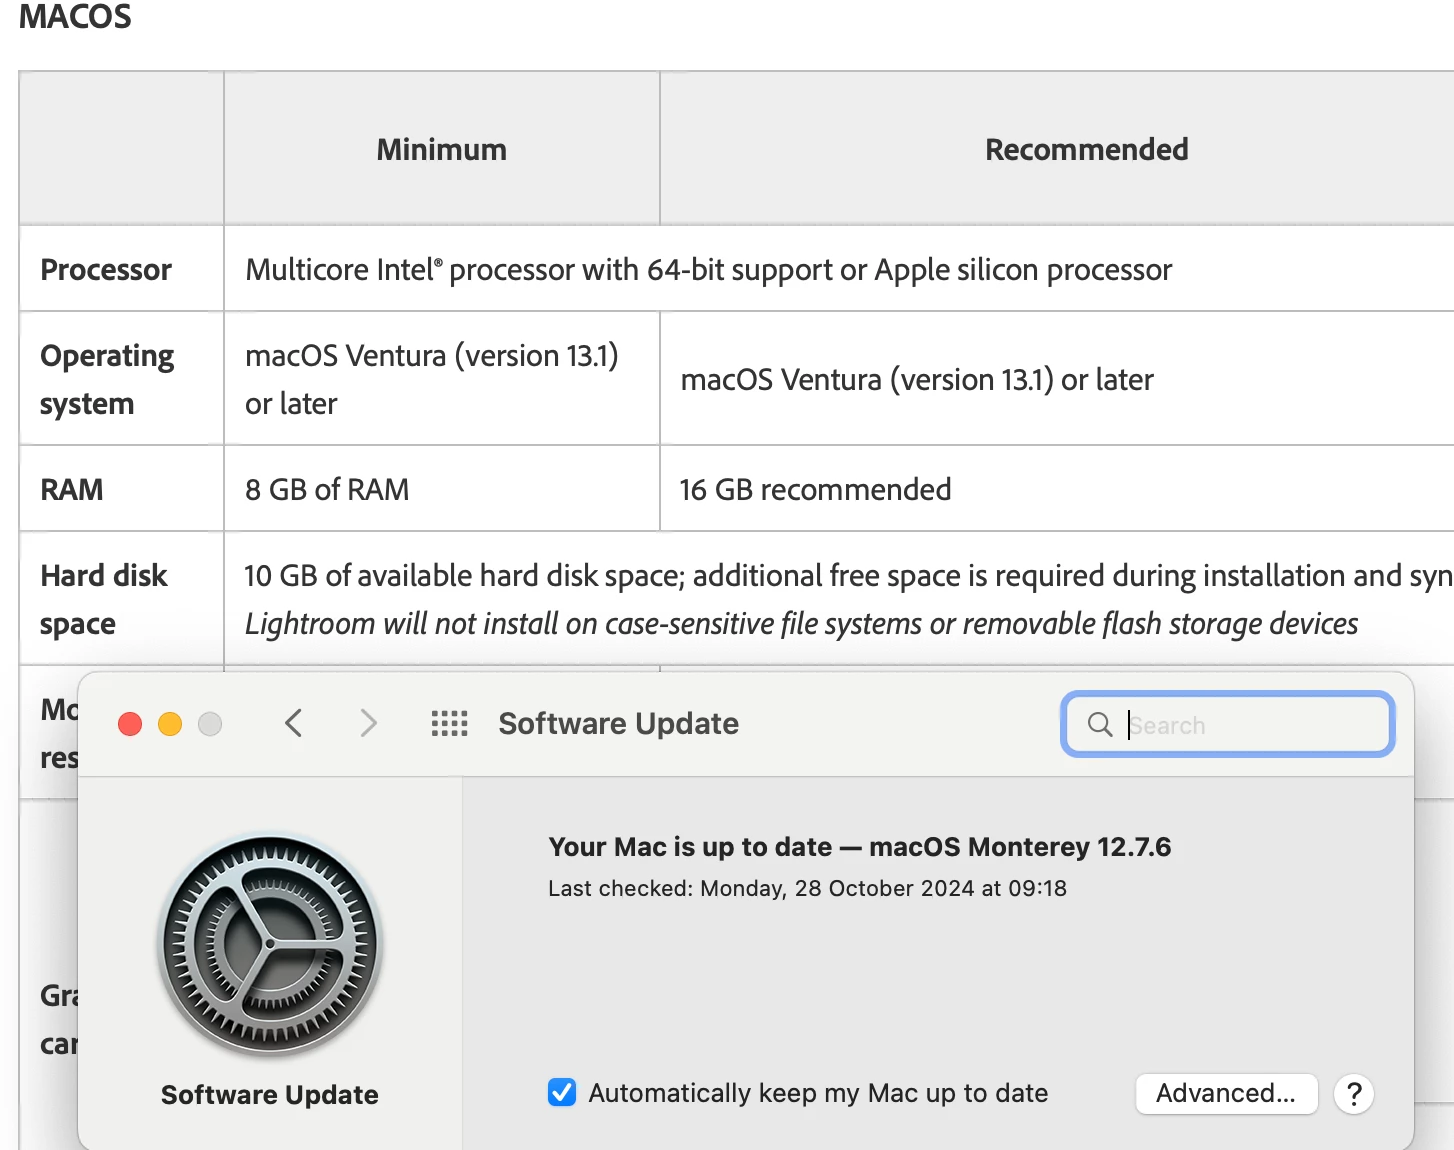Disable Automatically keep my Mac up to date
The image size is (1454, 1150).
[562, 1093]
